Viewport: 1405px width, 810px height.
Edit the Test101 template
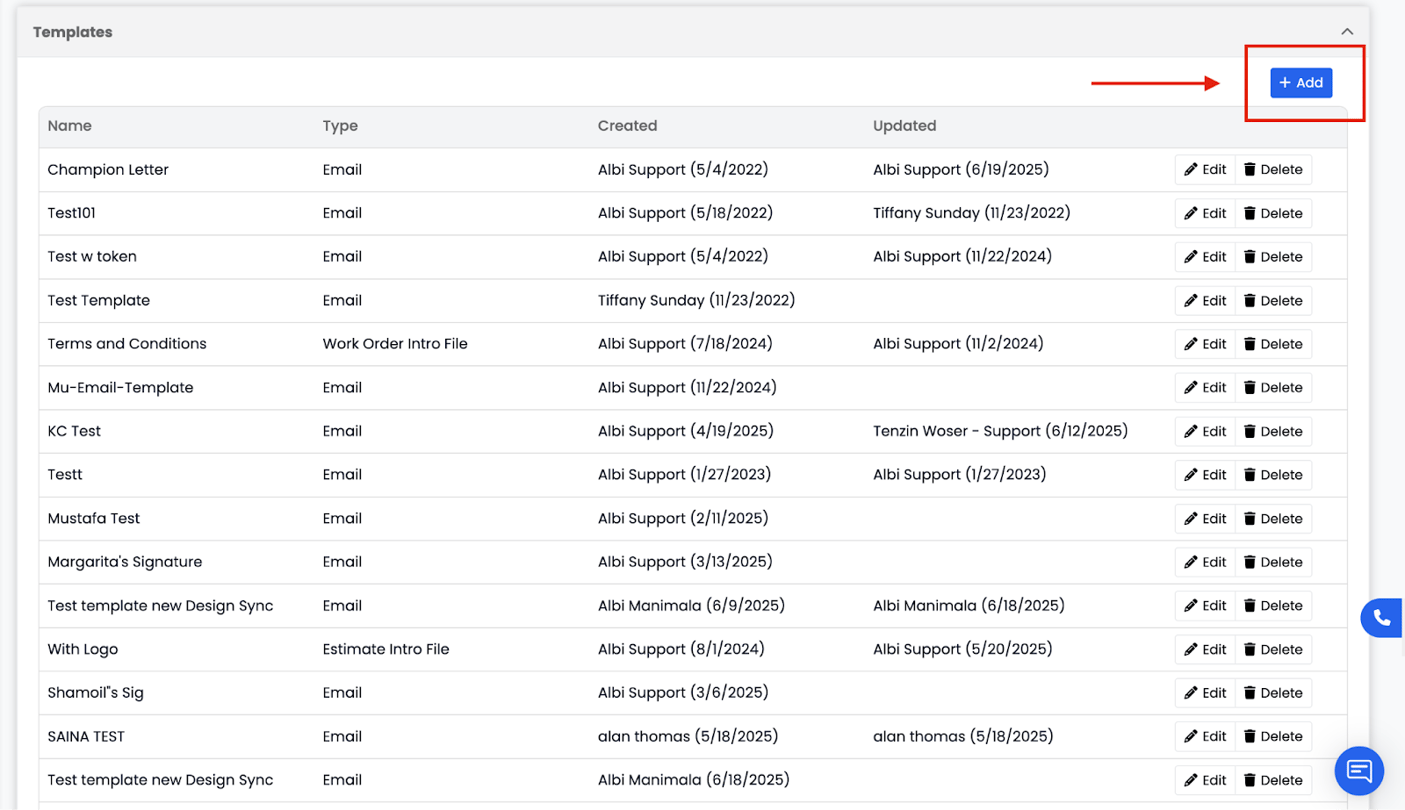[x=1205, y=213]
